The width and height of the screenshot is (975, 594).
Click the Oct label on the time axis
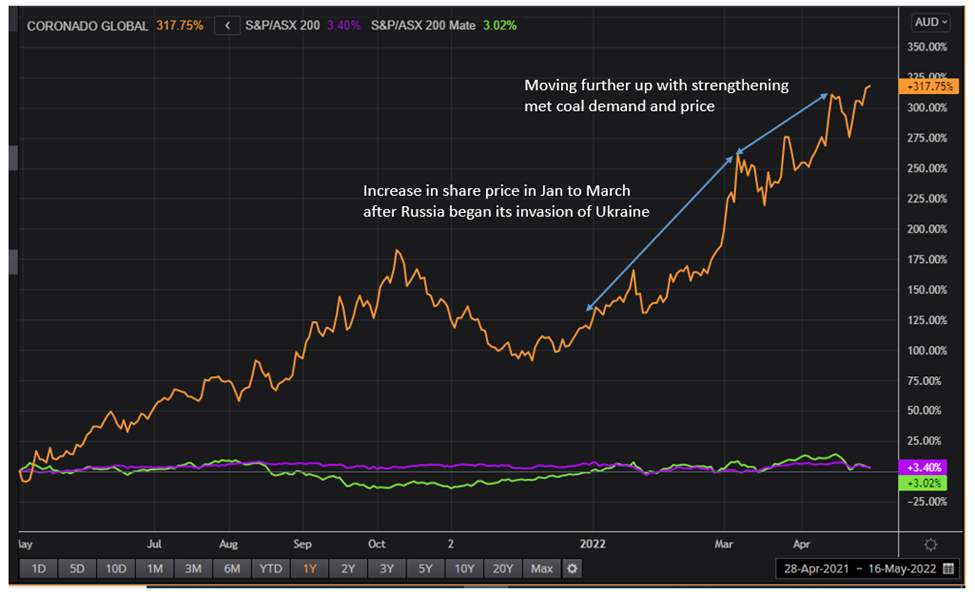click(x=377, y=544)
